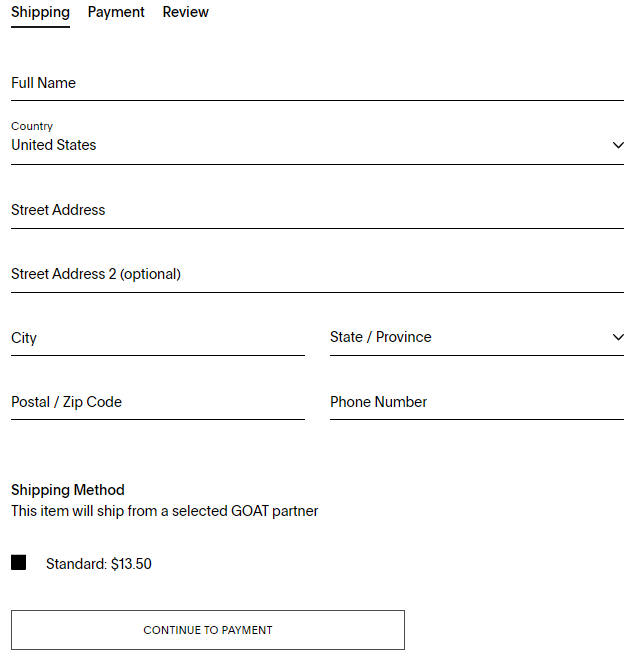Switch to the Shipping tab
The width and height of the screenshot is (640, 660).
pyautogui.click(x=40, y=12)
